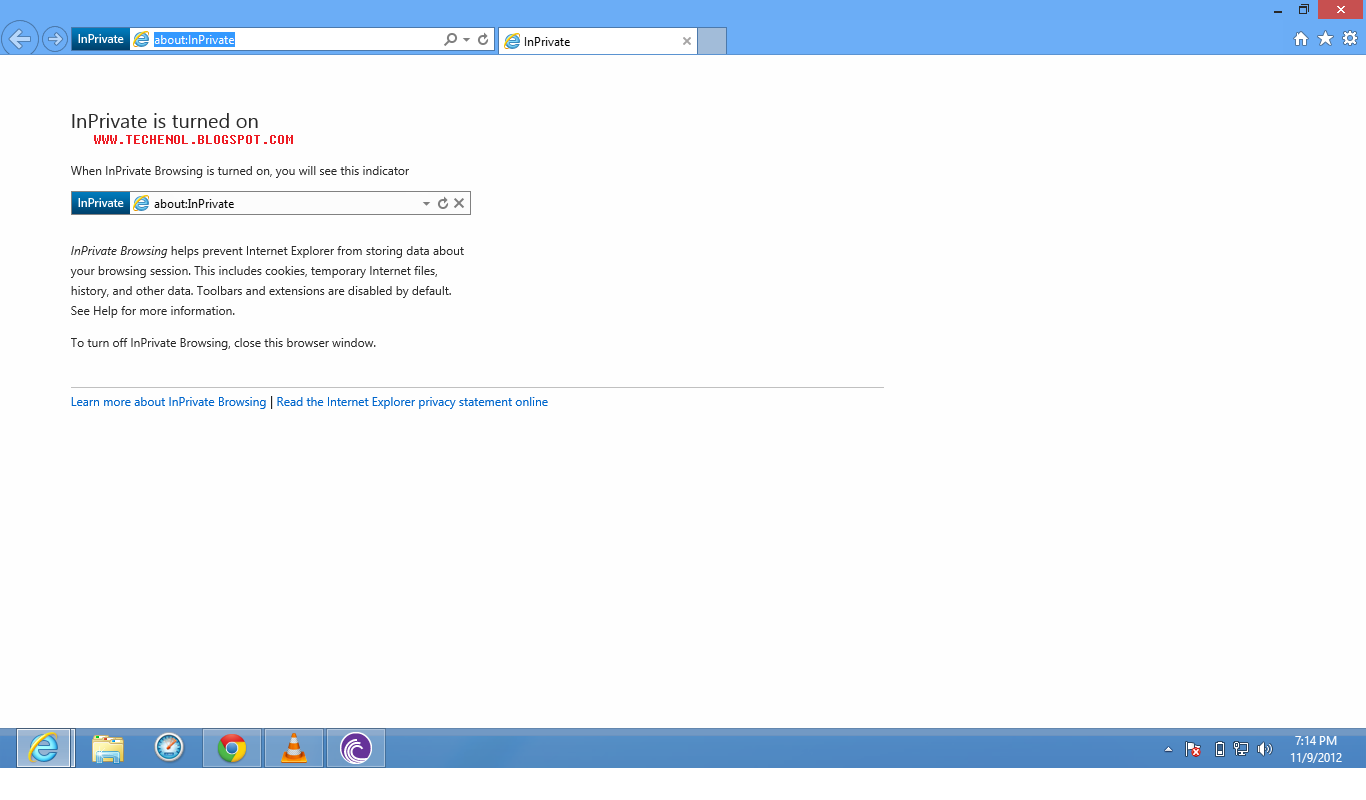Click the Refresh icon in address bar
This screenshot has width=1366, height=800.
click(483, 39)
